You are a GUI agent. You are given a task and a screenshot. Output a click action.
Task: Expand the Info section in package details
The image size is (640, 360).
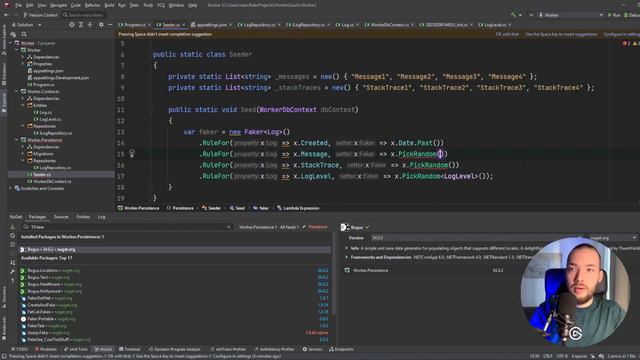(347, 248)
